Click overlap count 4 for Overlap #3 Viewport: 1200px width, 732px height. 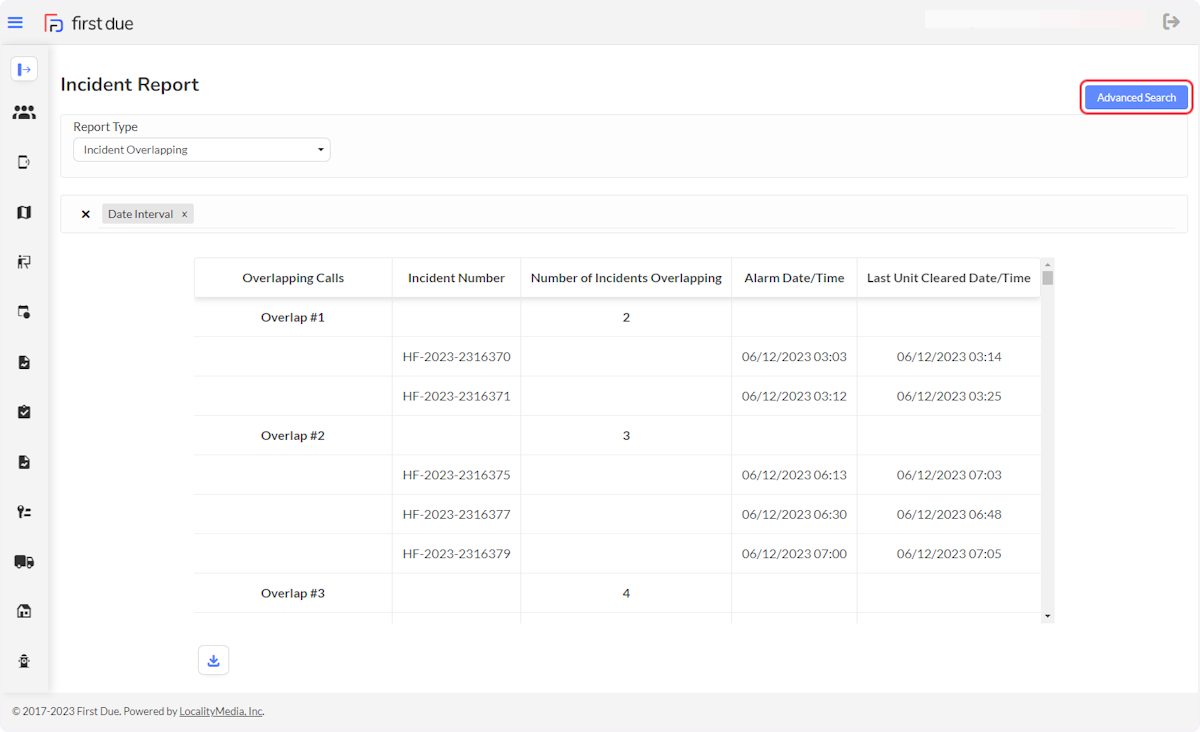pyautogui.click(x=626, y=593)
